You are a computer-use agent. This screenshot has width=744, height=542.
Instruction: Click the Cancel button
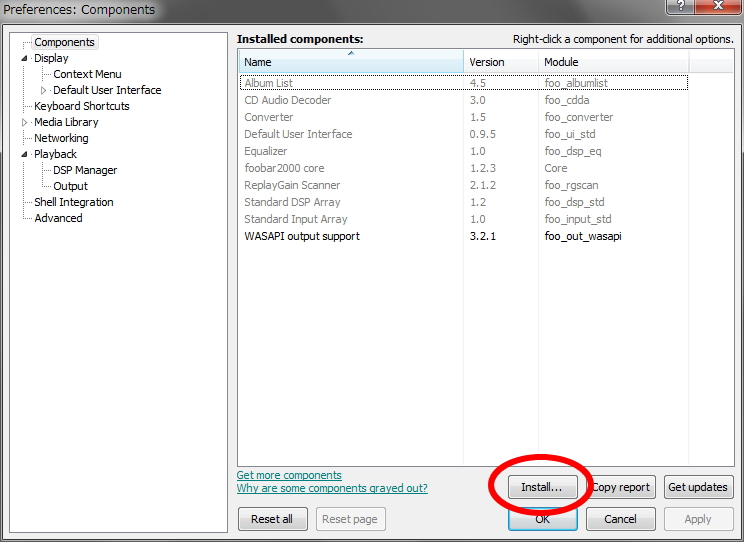pos(621,519)
